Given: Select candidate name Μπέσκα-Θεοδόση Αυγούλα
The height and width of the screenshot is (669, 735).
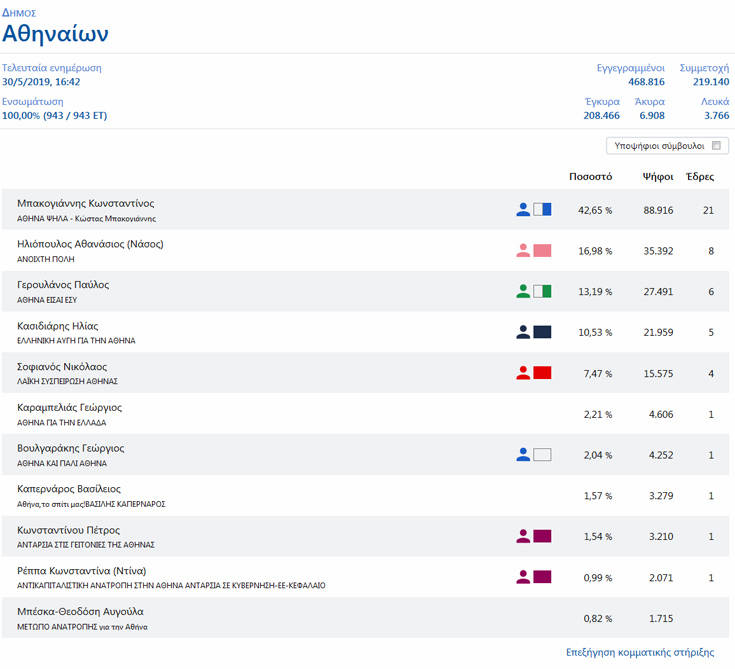Looking at the screenshot, I should (x=81, y=612).
